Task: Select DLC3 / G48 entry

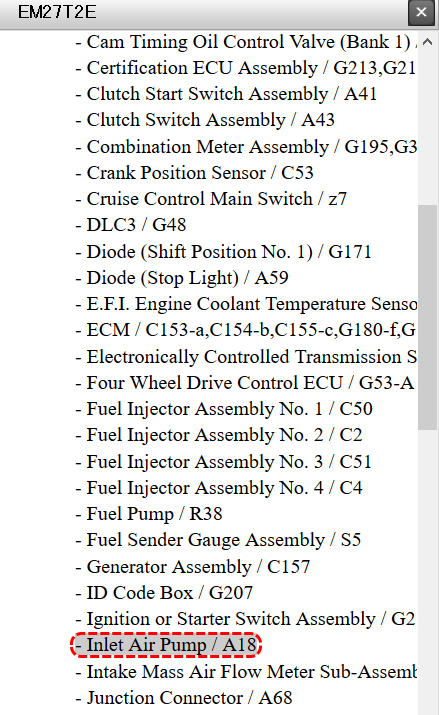Action: click(x=131, y=225)
